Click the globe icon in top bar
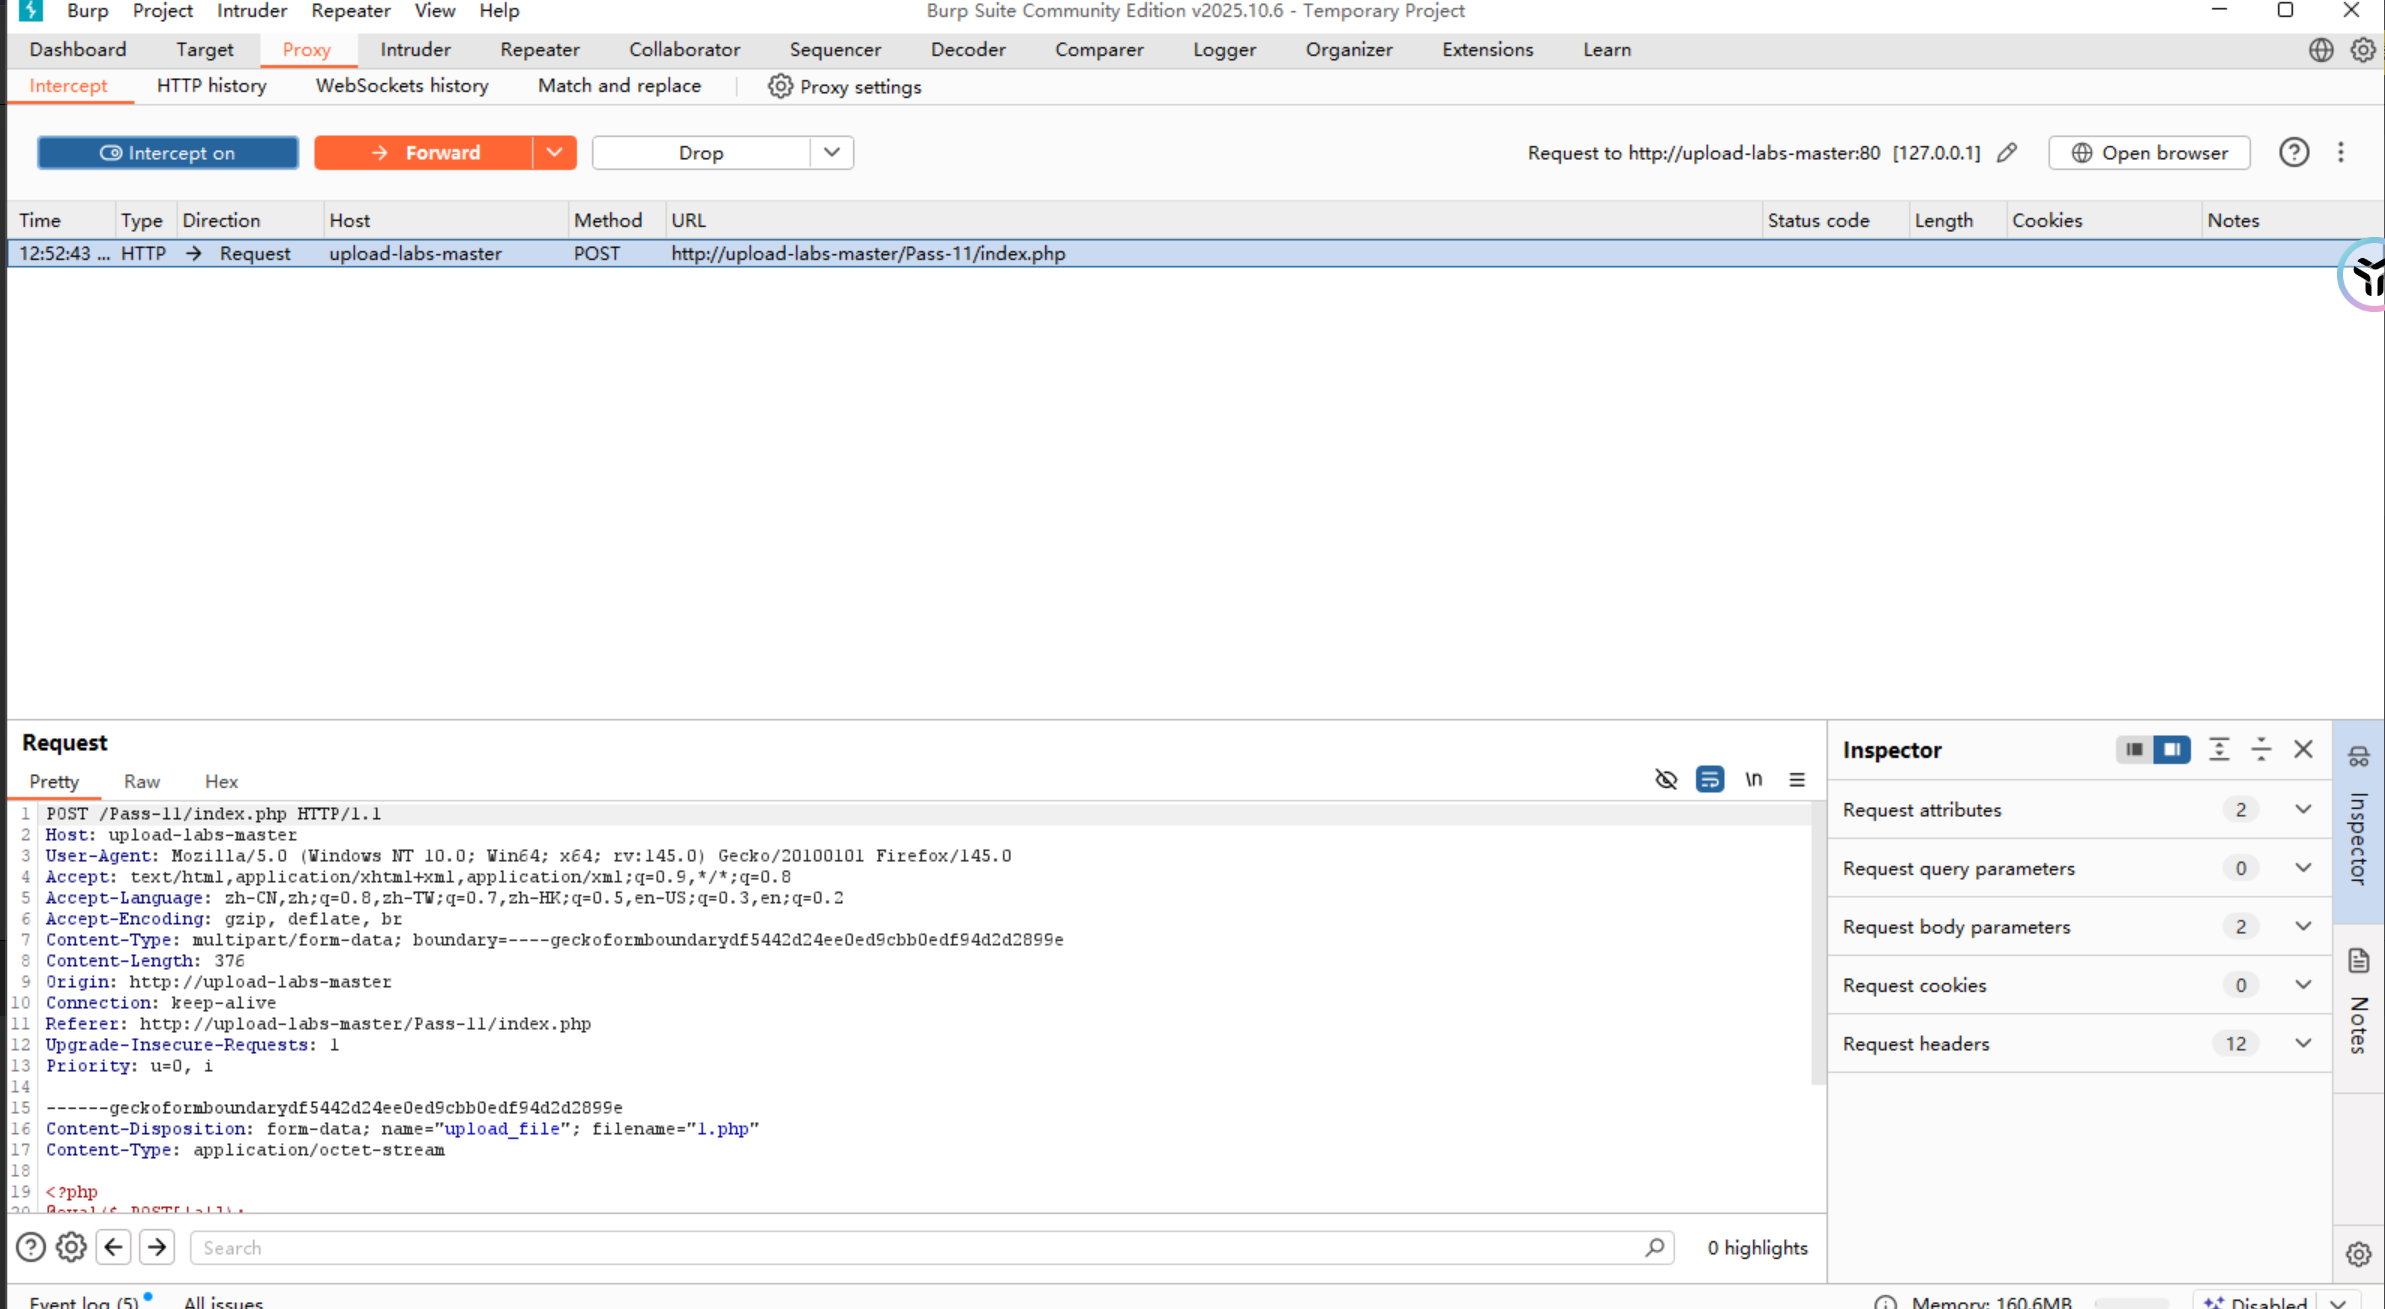 [x=2320, y=49]
